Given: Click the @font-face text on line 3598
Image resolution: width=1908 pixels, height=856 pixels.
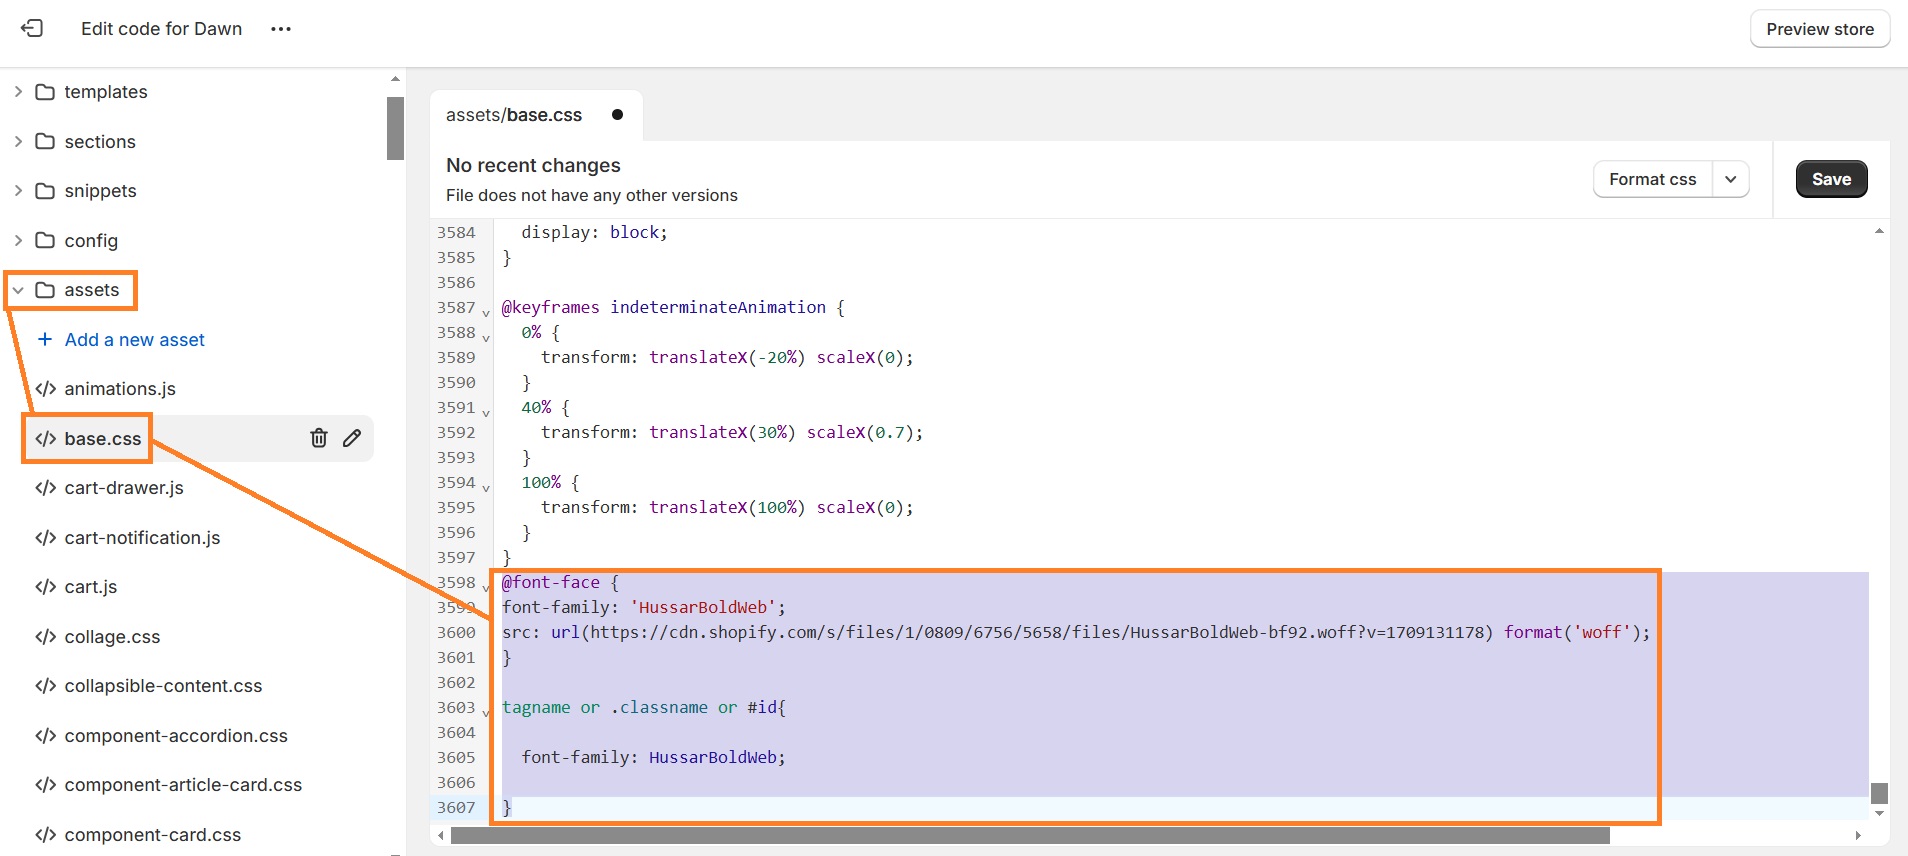Looking at the screenshot, I should point(551,582).
